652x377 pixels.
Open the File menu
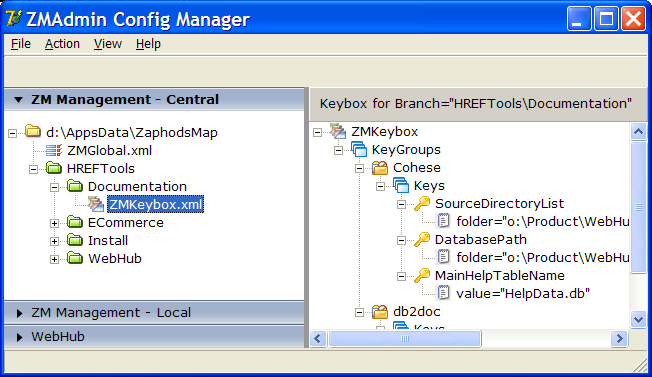pyautogui.click(x=21, y=44)
